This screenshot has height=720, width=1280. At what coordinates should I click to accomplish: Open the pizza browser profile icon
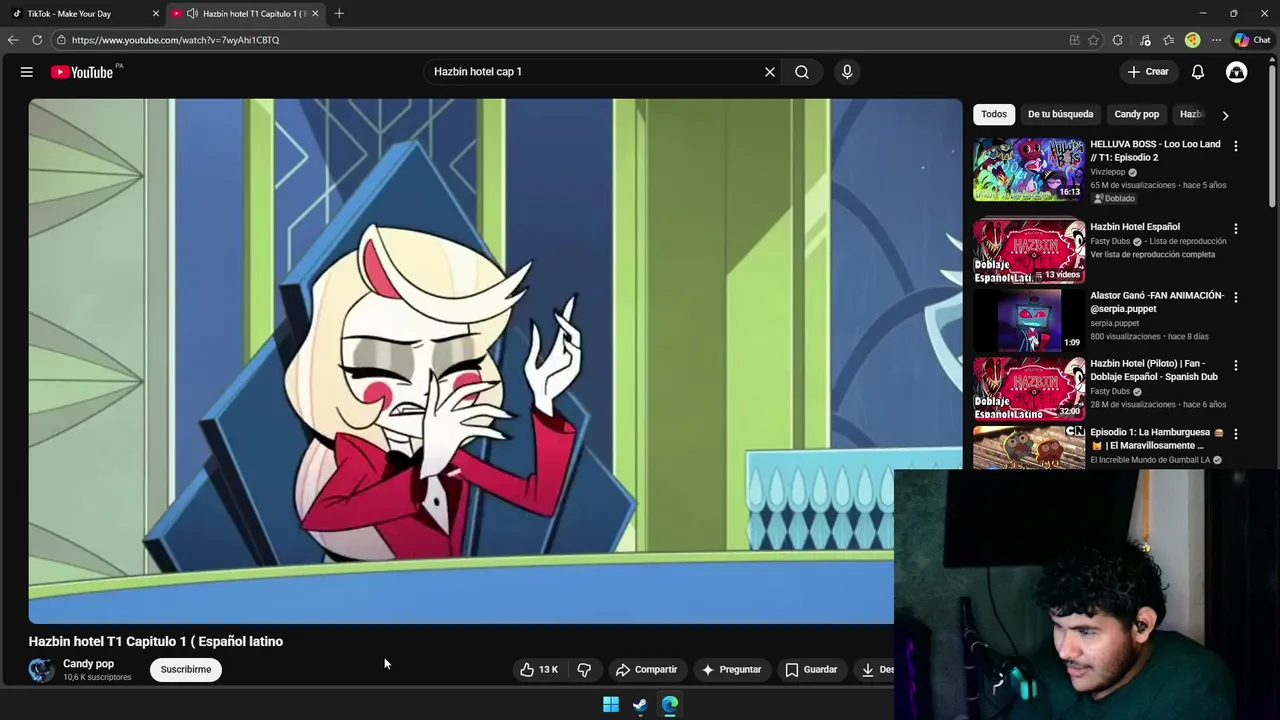point(1192,40)
